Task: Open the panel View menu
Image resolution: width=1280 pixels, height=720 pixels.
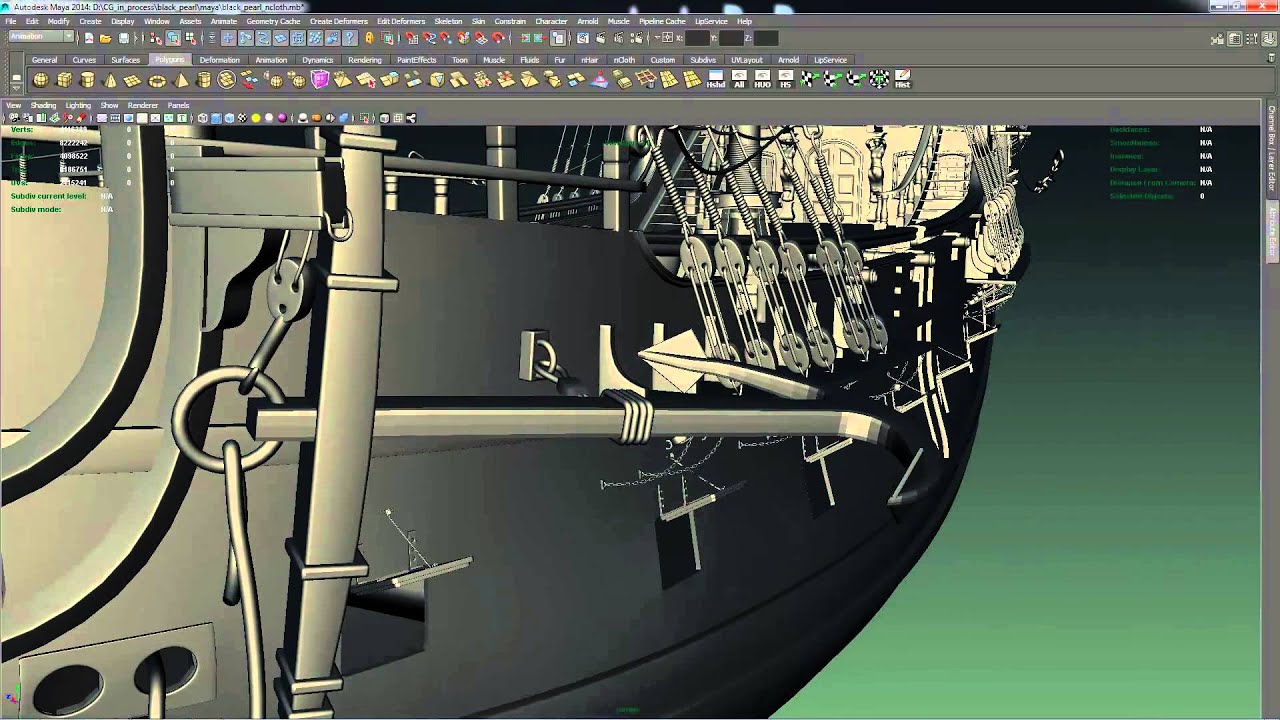Action: (x=13, y=105)
